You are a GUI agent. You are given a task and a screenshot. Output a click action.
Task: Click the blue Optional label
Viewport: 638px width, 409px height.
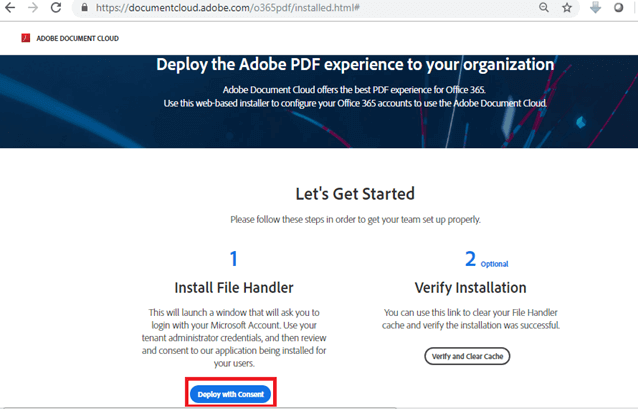coord(494,264)
